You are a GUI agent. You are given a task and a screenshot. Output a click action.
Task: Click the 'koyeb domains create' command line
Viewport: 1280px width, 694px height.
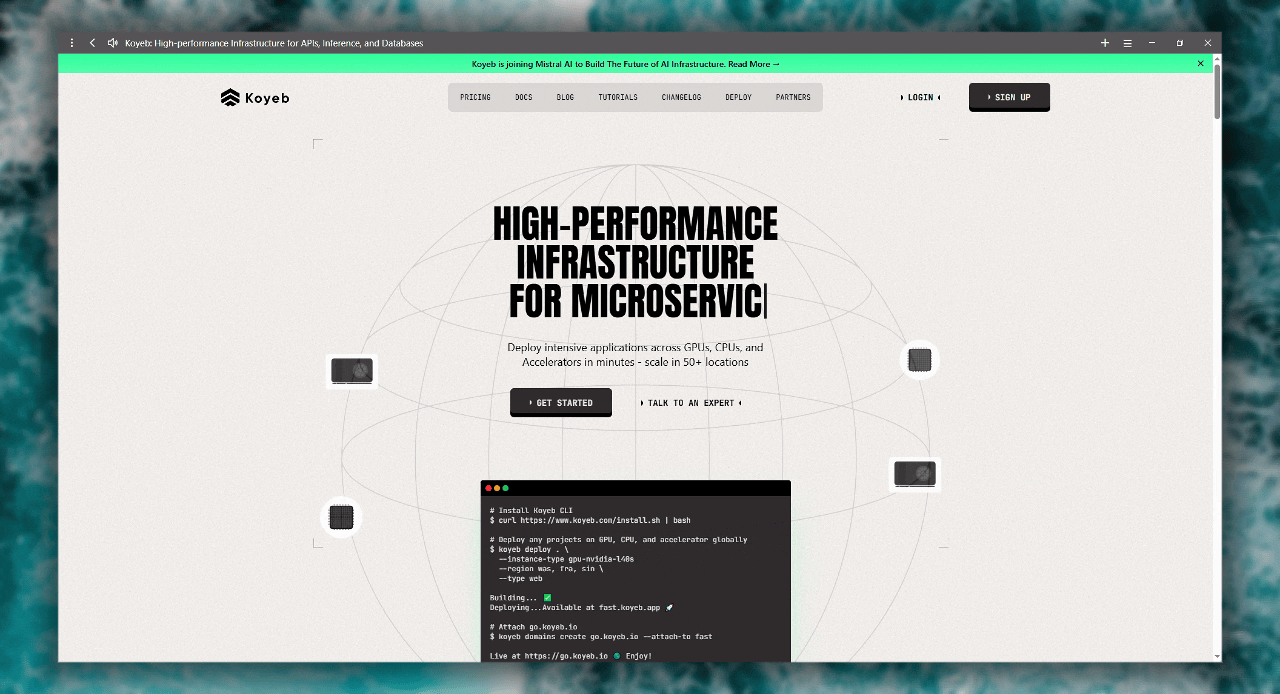click(601, 636)
